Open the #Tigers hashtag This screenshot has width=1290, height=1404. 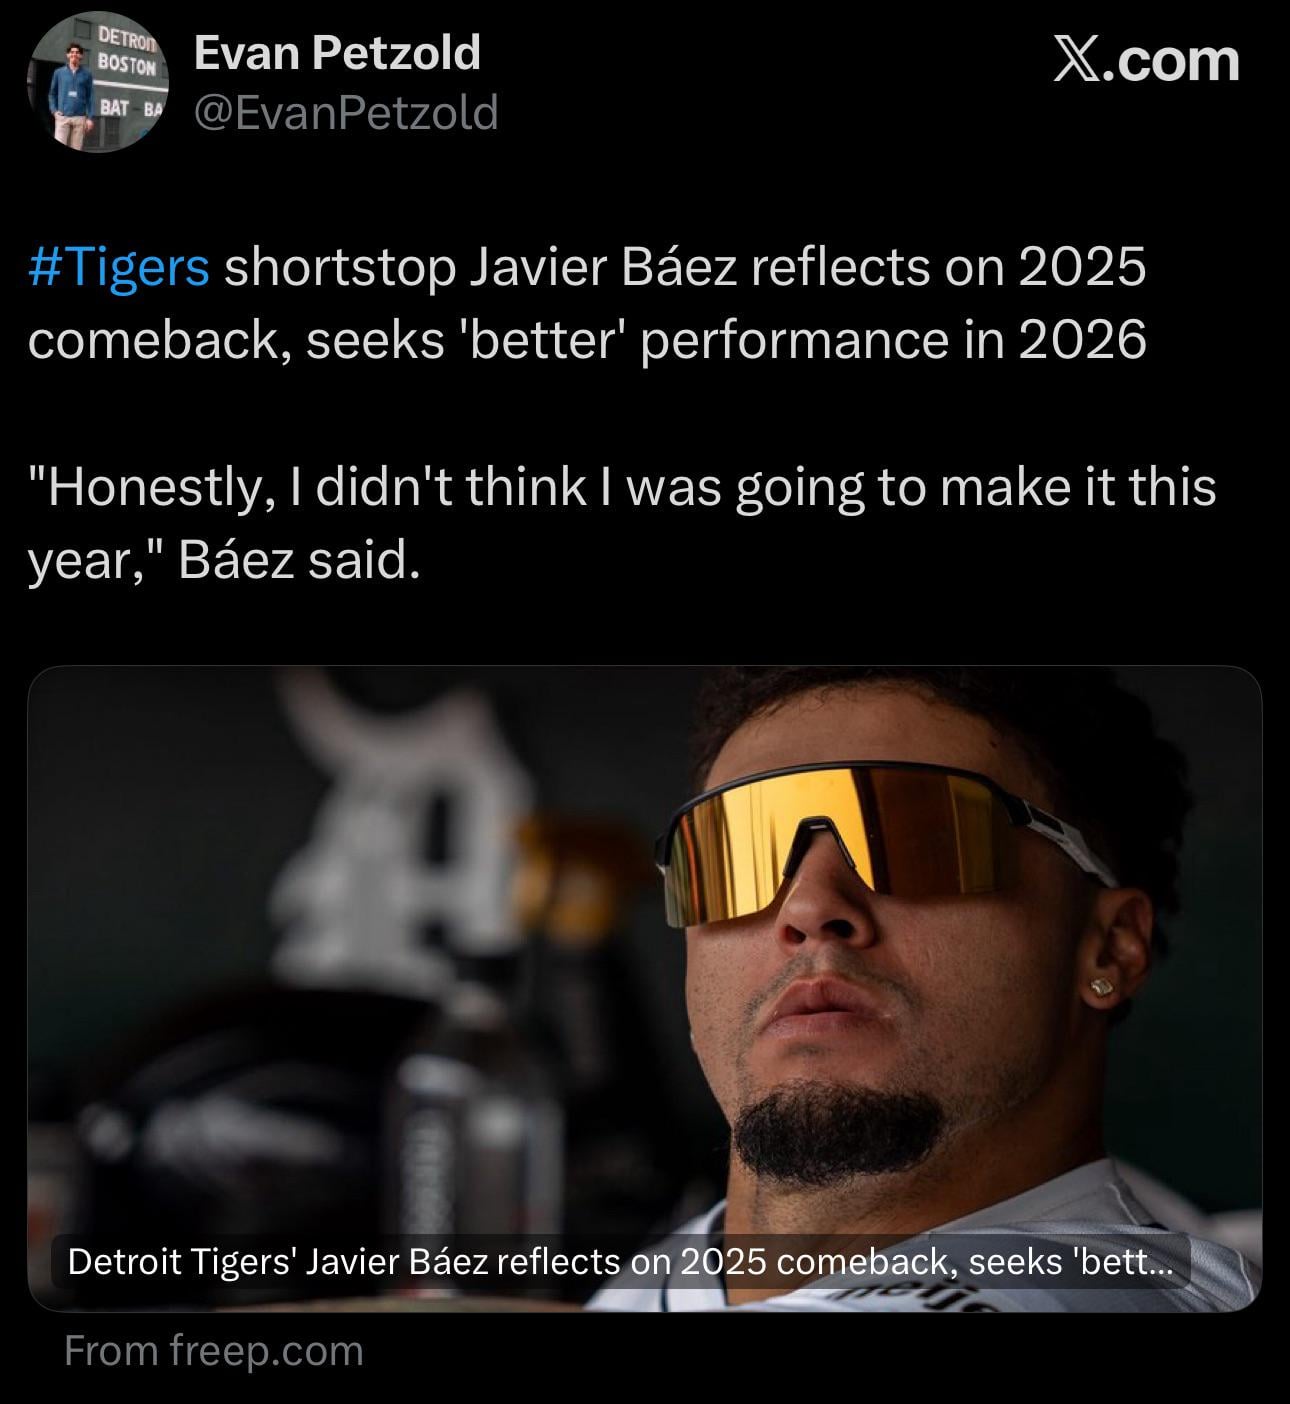pyautogui.click(x=119, y=267)
